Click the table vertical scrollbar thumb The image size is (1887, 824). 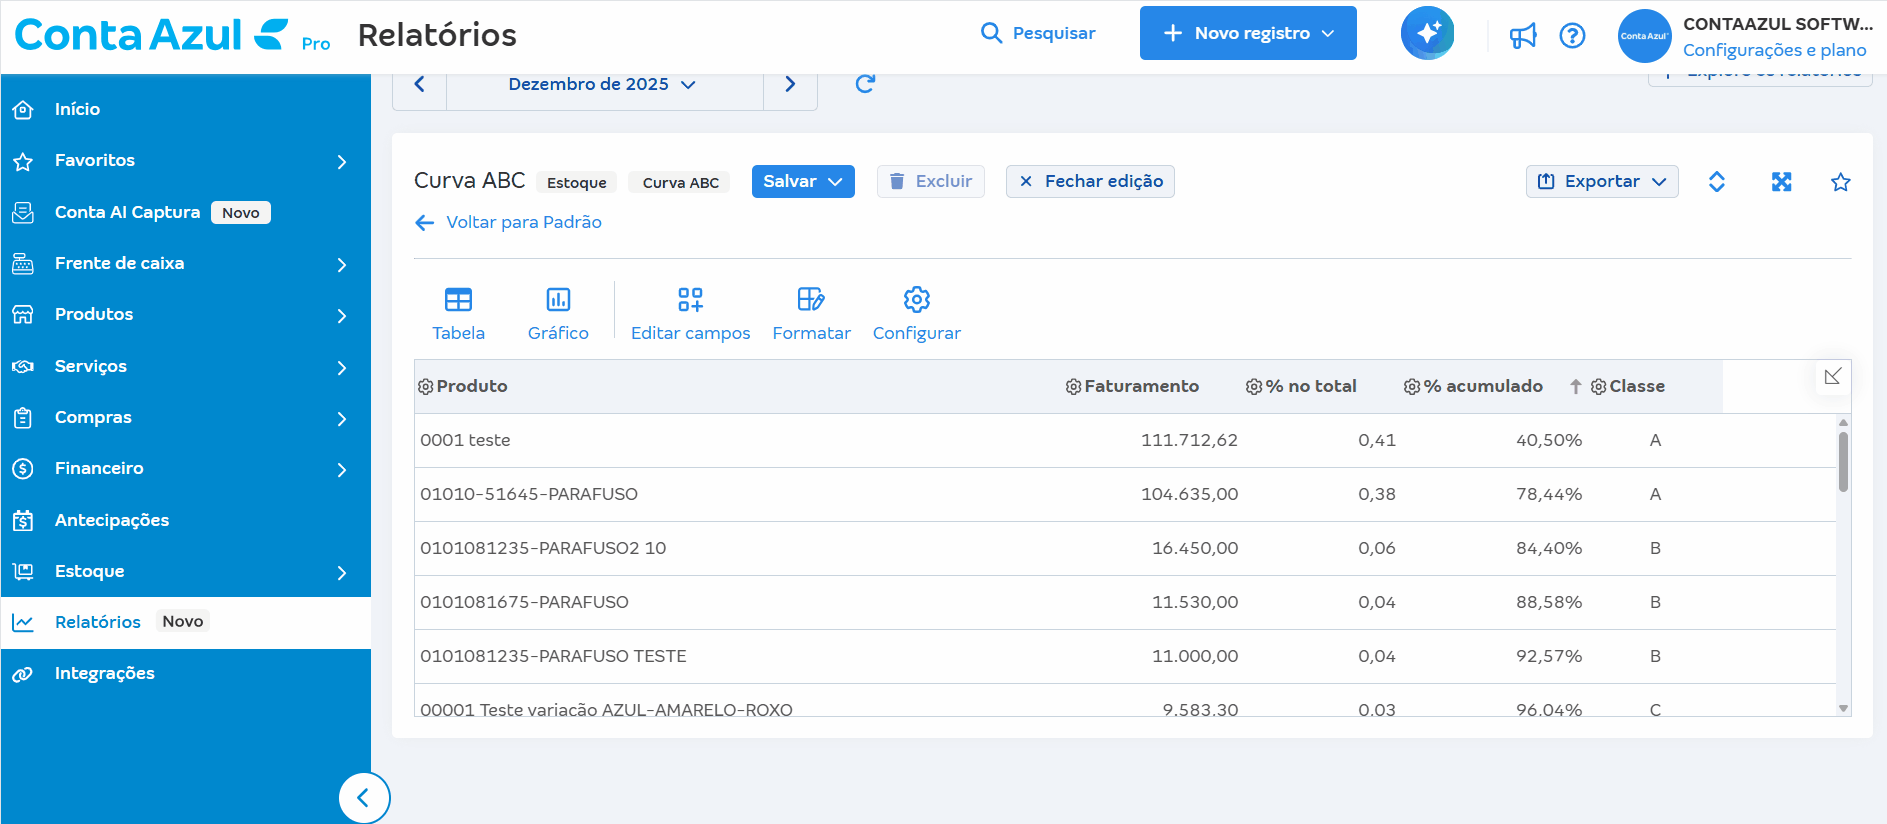[x=1843, y=461]
